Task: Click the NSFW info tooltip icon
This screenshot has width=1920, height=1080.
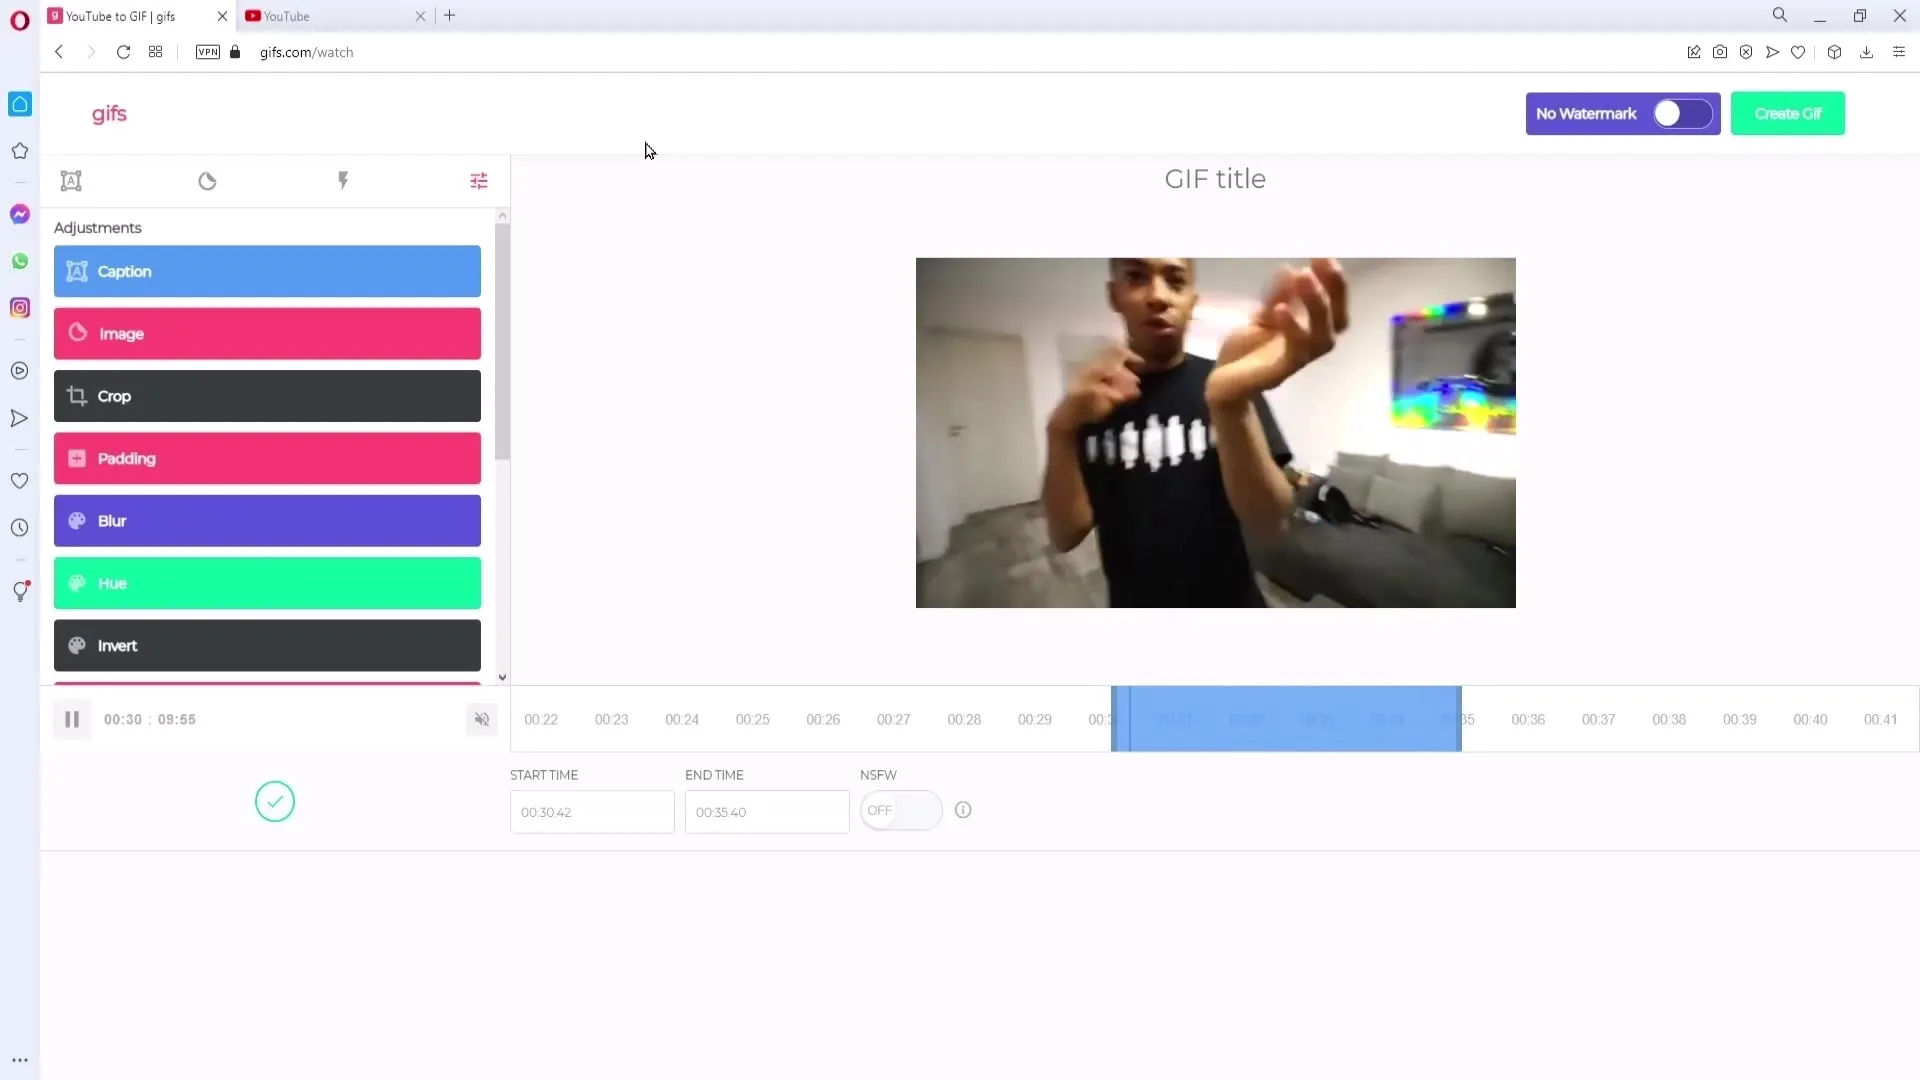Action: click(x=963, y=810)
